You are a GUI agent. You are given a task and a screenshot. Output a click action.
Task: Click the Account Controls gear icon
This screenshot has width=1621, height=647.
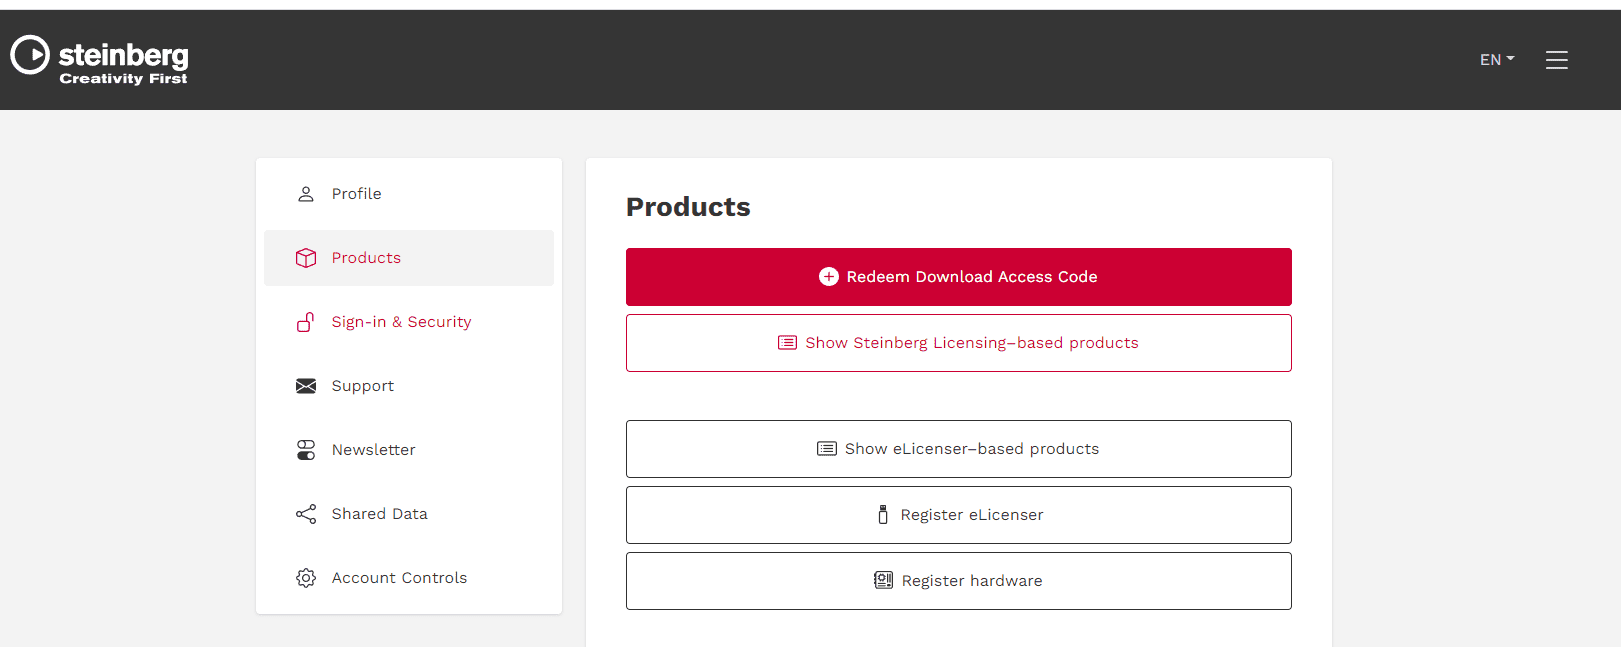[306, 578]
